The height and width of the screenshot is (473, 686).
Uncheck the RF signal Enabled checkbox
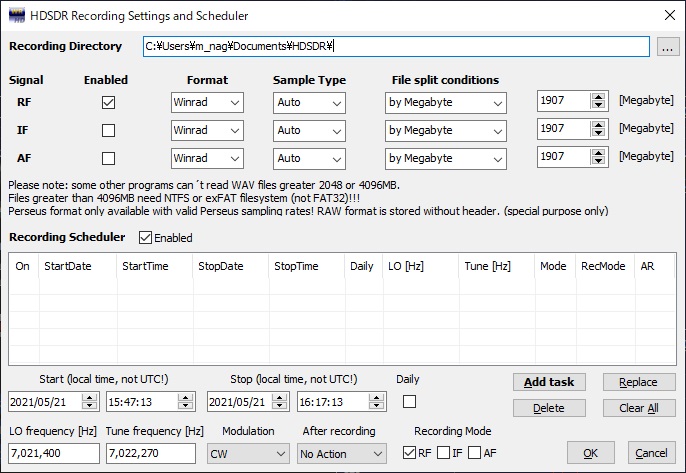coord(108,102)
